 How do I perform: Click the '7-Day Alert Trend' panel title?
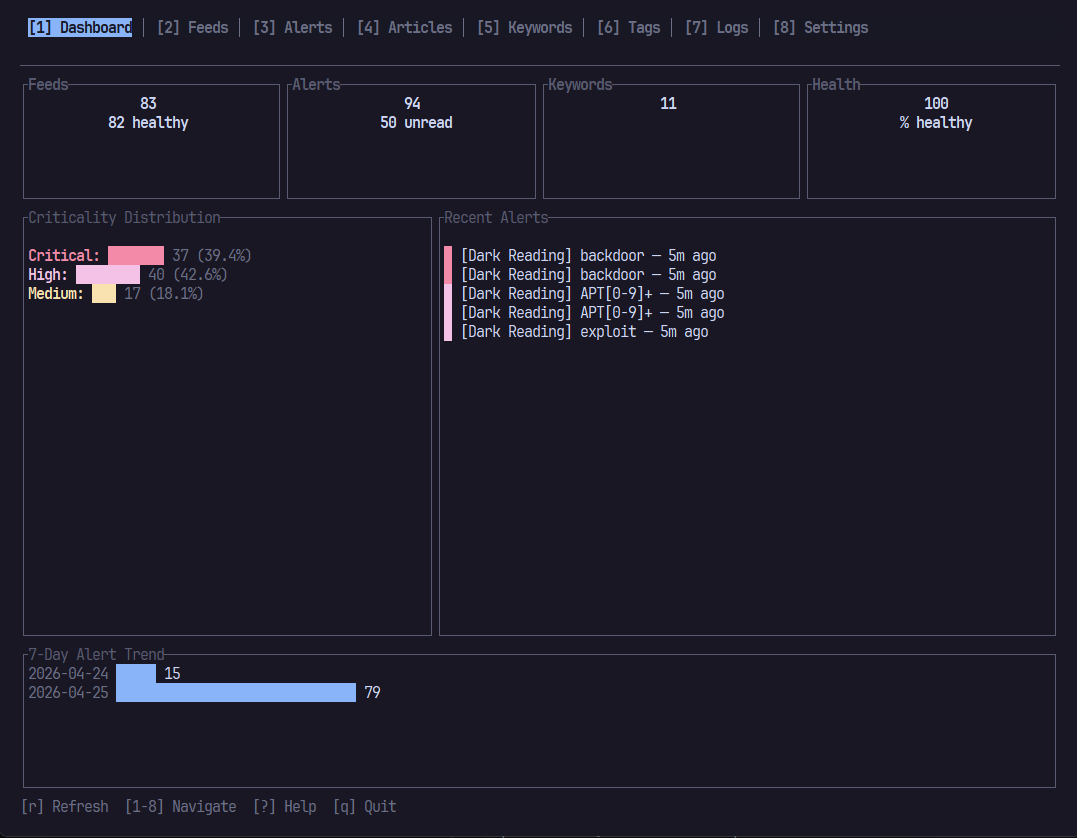[96, 655]
